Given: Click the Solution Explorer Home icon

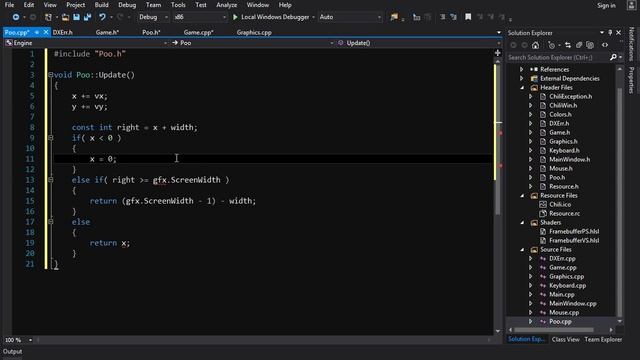Looking at the screenshot, I should 536,45.
